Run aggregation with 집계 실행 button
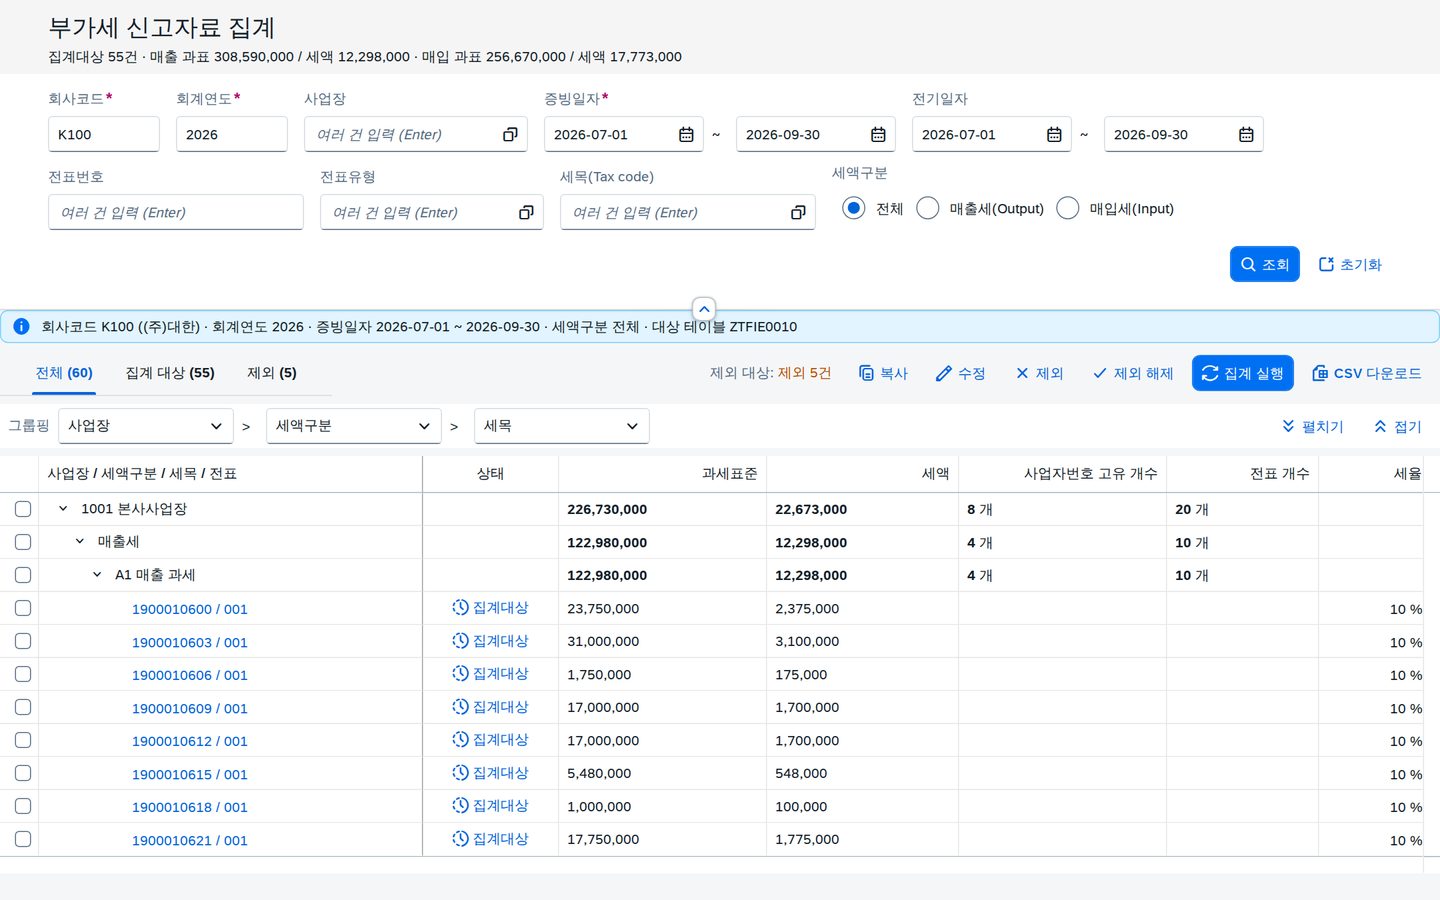The width and height of the screenshot is (1440, 900). 1243,373
